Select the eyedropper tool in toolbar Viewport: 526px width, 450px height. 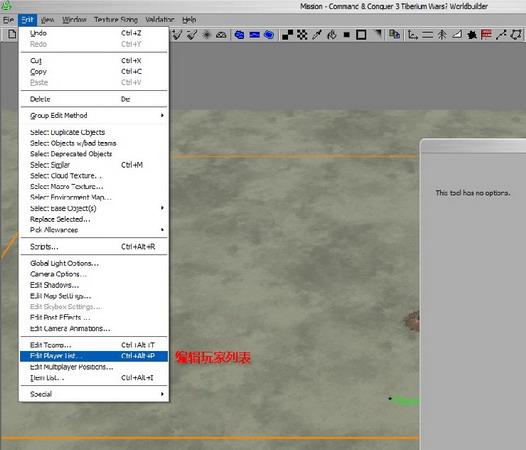[x=317, y=35]
